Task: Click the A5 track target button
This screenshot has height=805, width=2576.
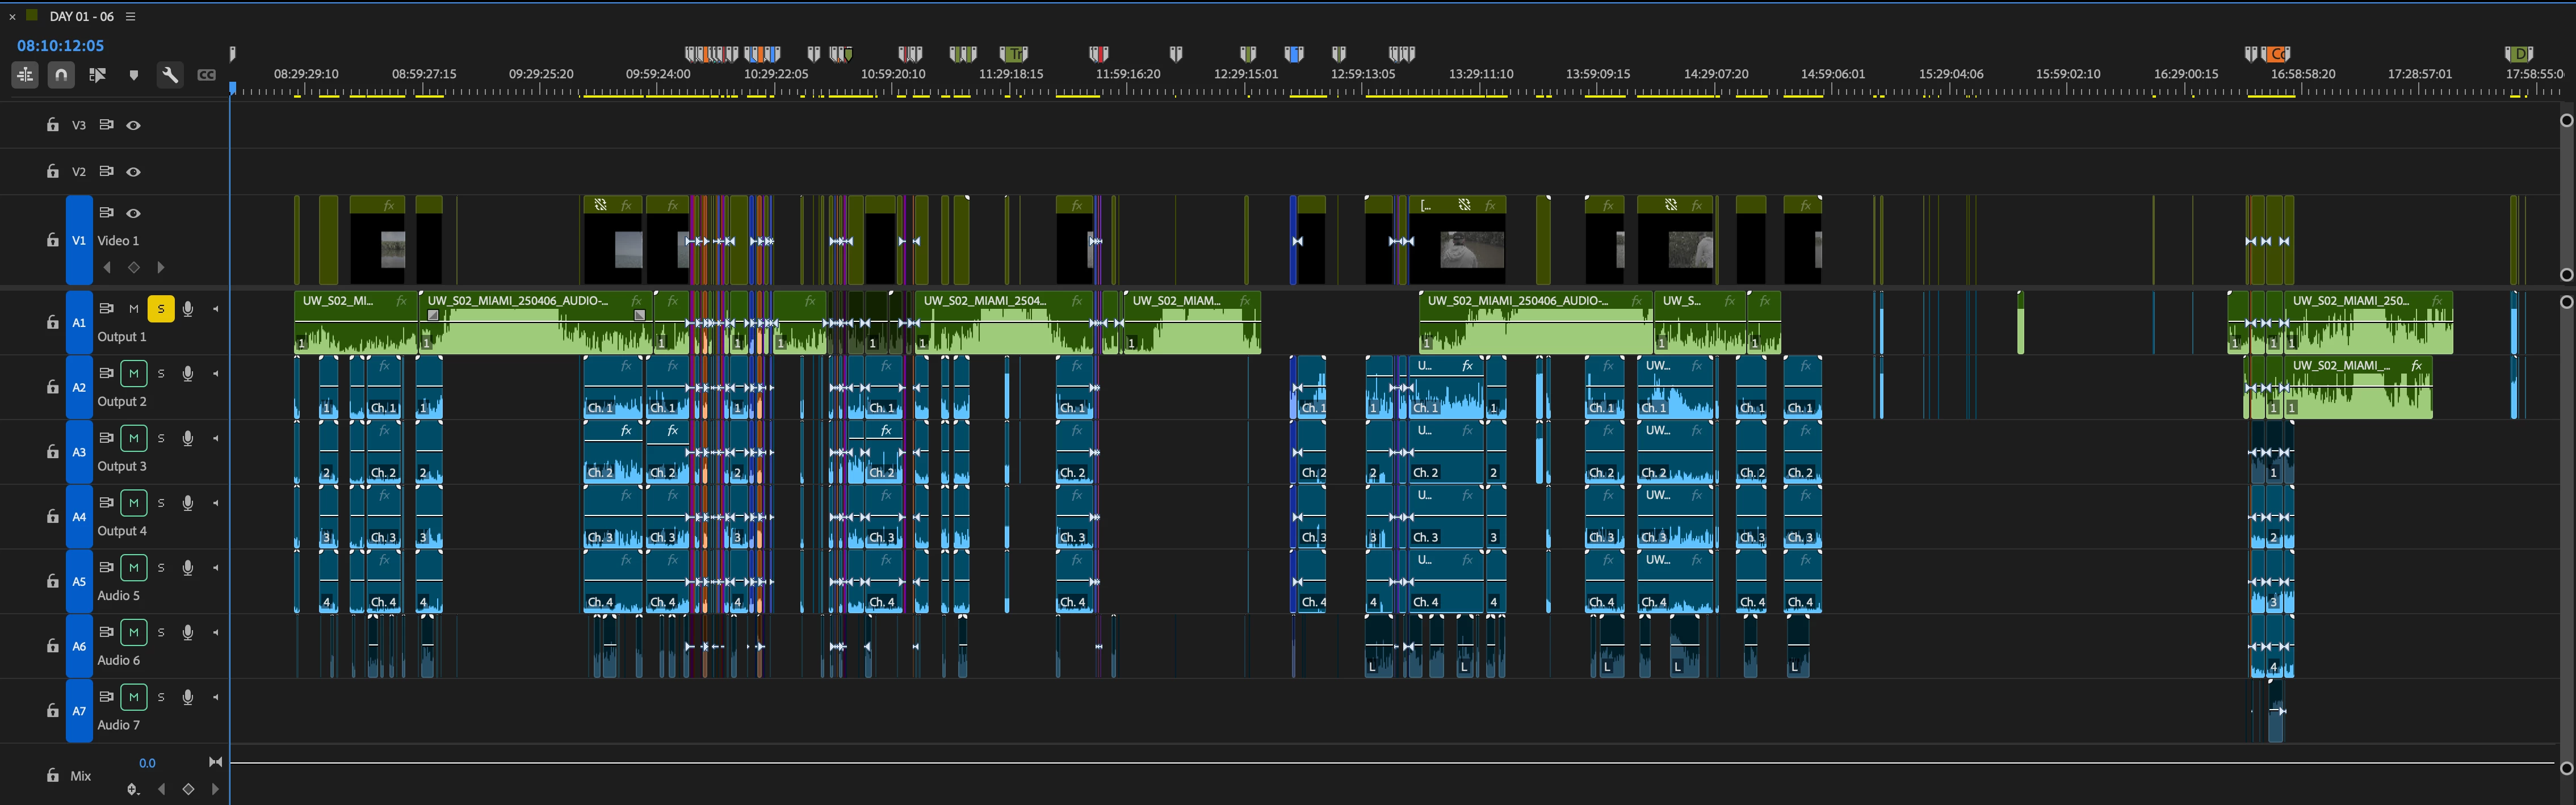Action: (79, 581)
